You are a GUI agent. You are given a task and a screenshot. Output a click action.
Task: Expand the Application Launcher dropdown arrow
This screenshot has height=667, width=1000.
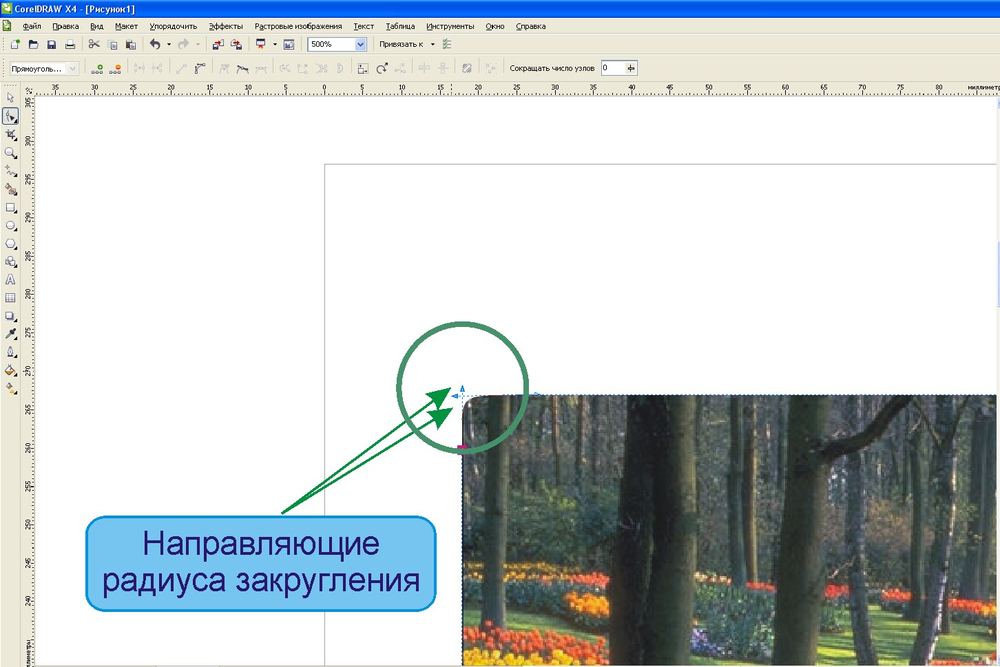point(275,44)
